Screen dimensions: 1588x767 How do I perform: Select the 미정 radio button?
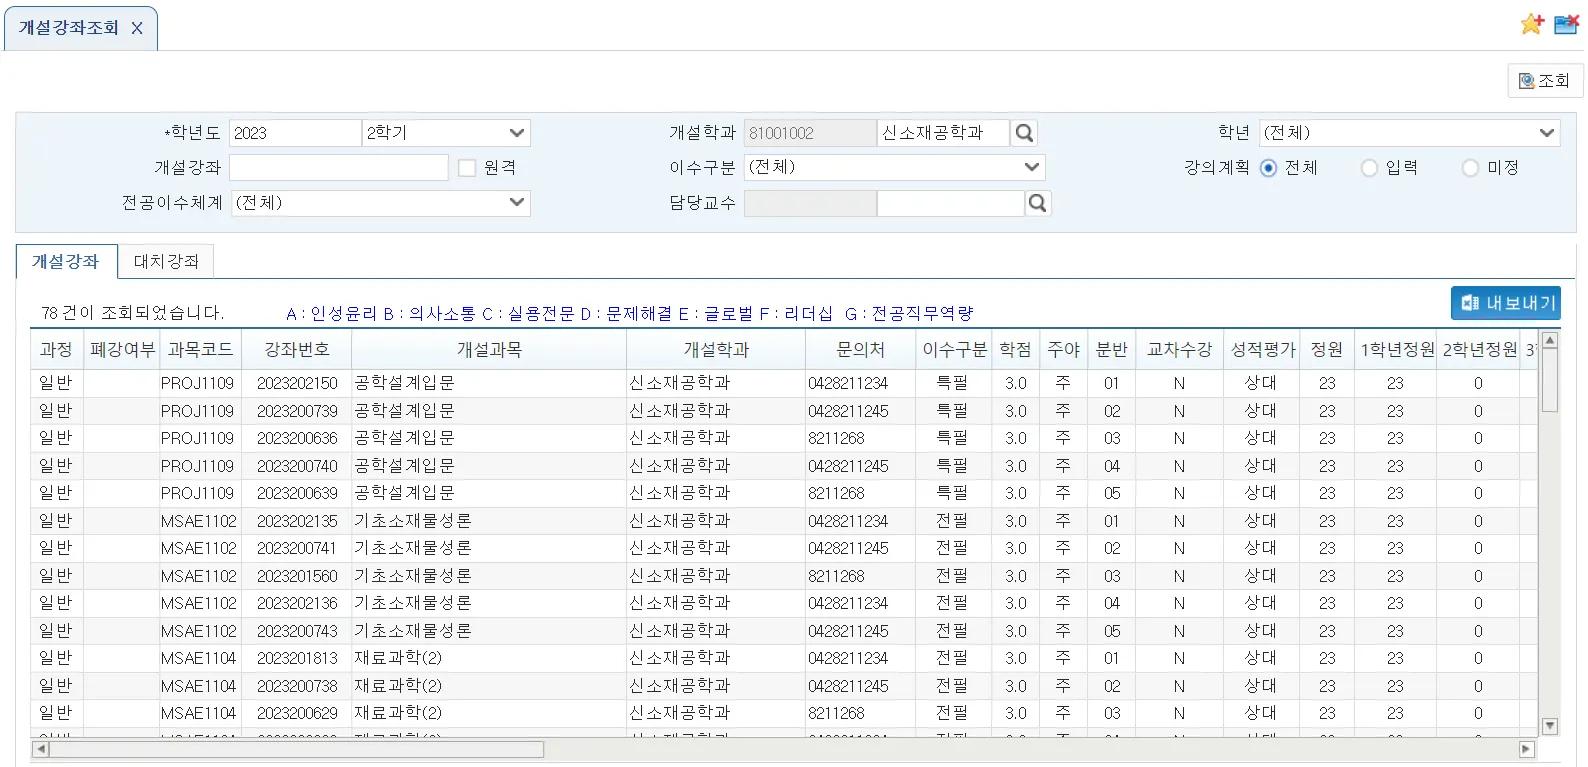[x=1470, y=168]
